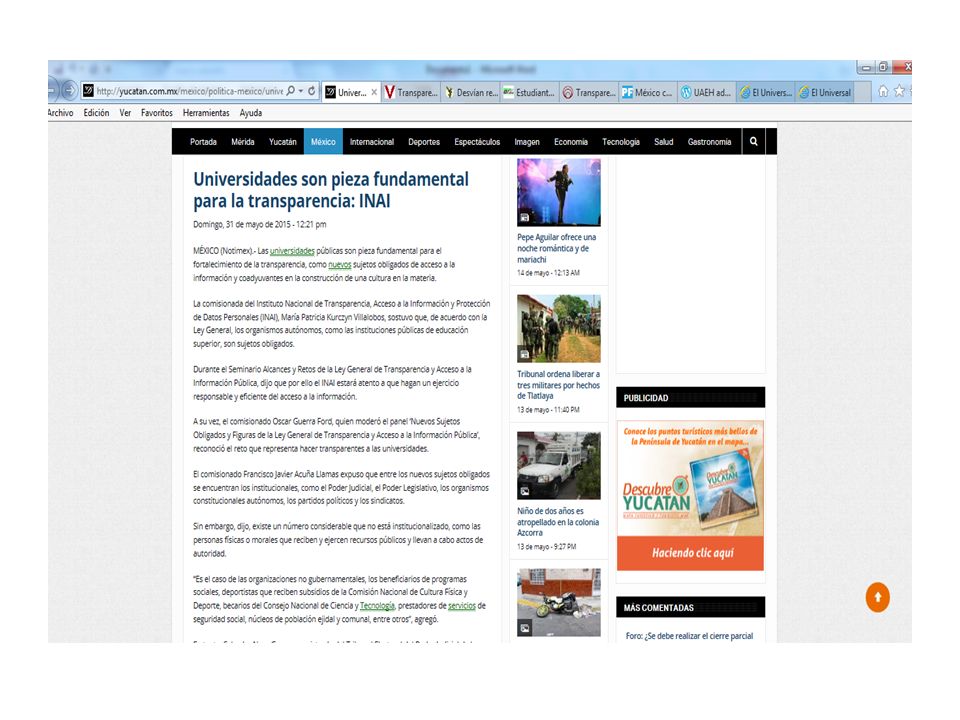Open the Edición menu
The height and width of the screenshot is (720, 960).
96,113
